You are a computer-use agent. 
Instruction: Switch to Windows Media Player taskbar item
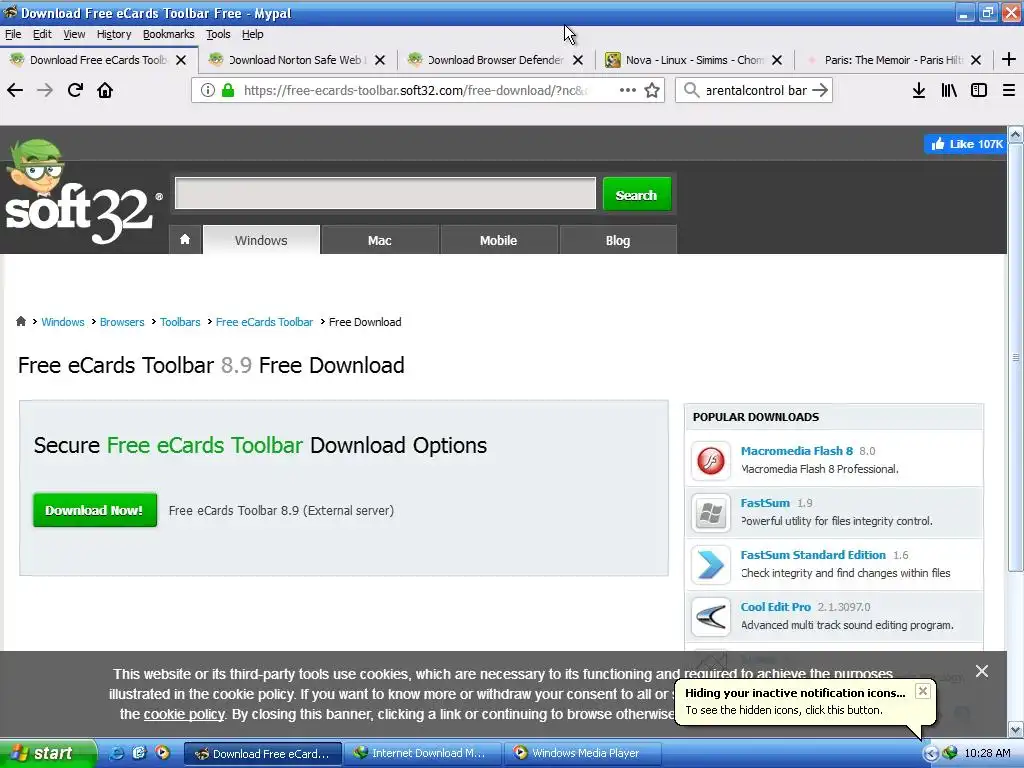583,754
